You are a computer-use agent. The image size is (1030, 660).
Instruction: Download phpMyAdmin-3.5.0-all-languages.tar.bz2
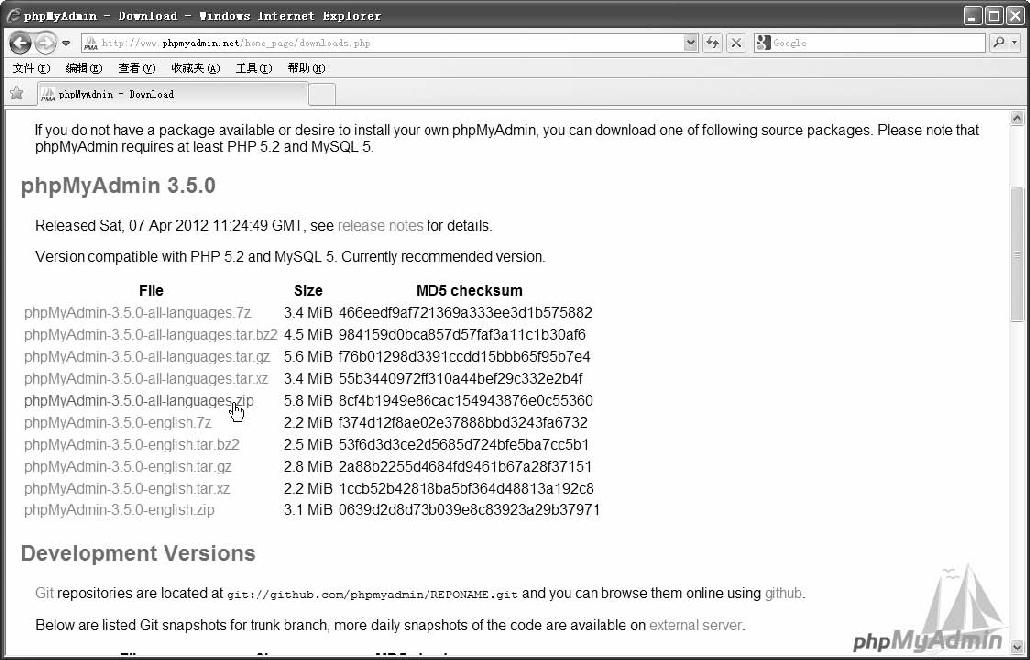click(150, 335)
